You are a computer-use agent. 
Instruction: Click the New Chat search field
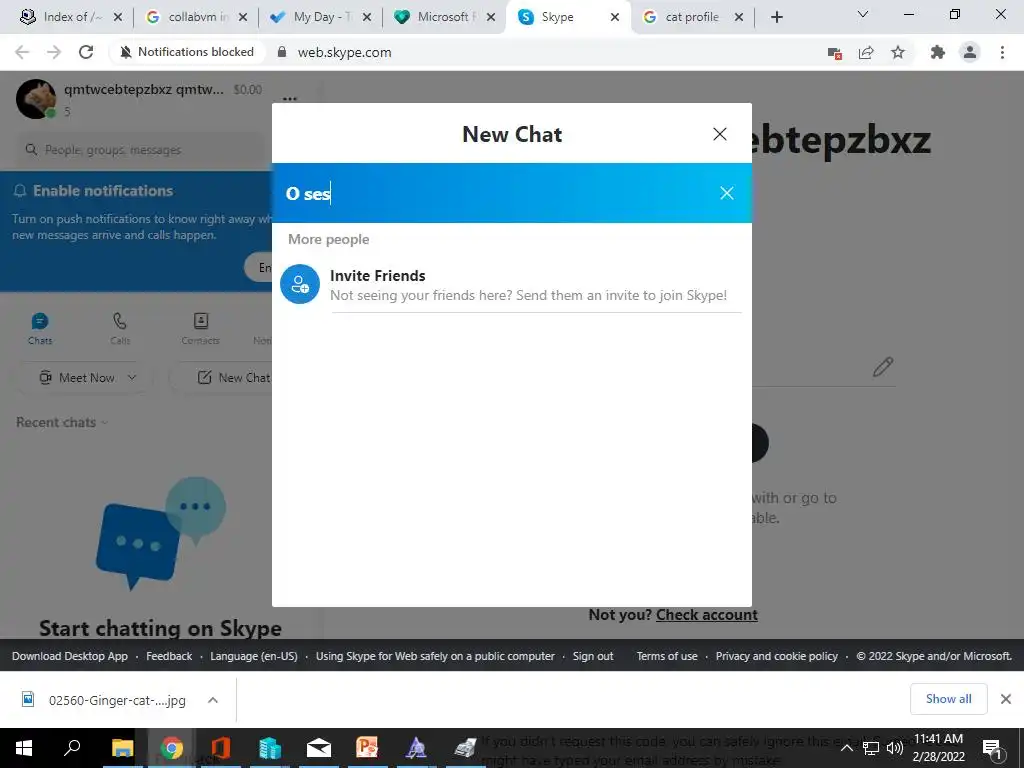click(x=496, y=193)
